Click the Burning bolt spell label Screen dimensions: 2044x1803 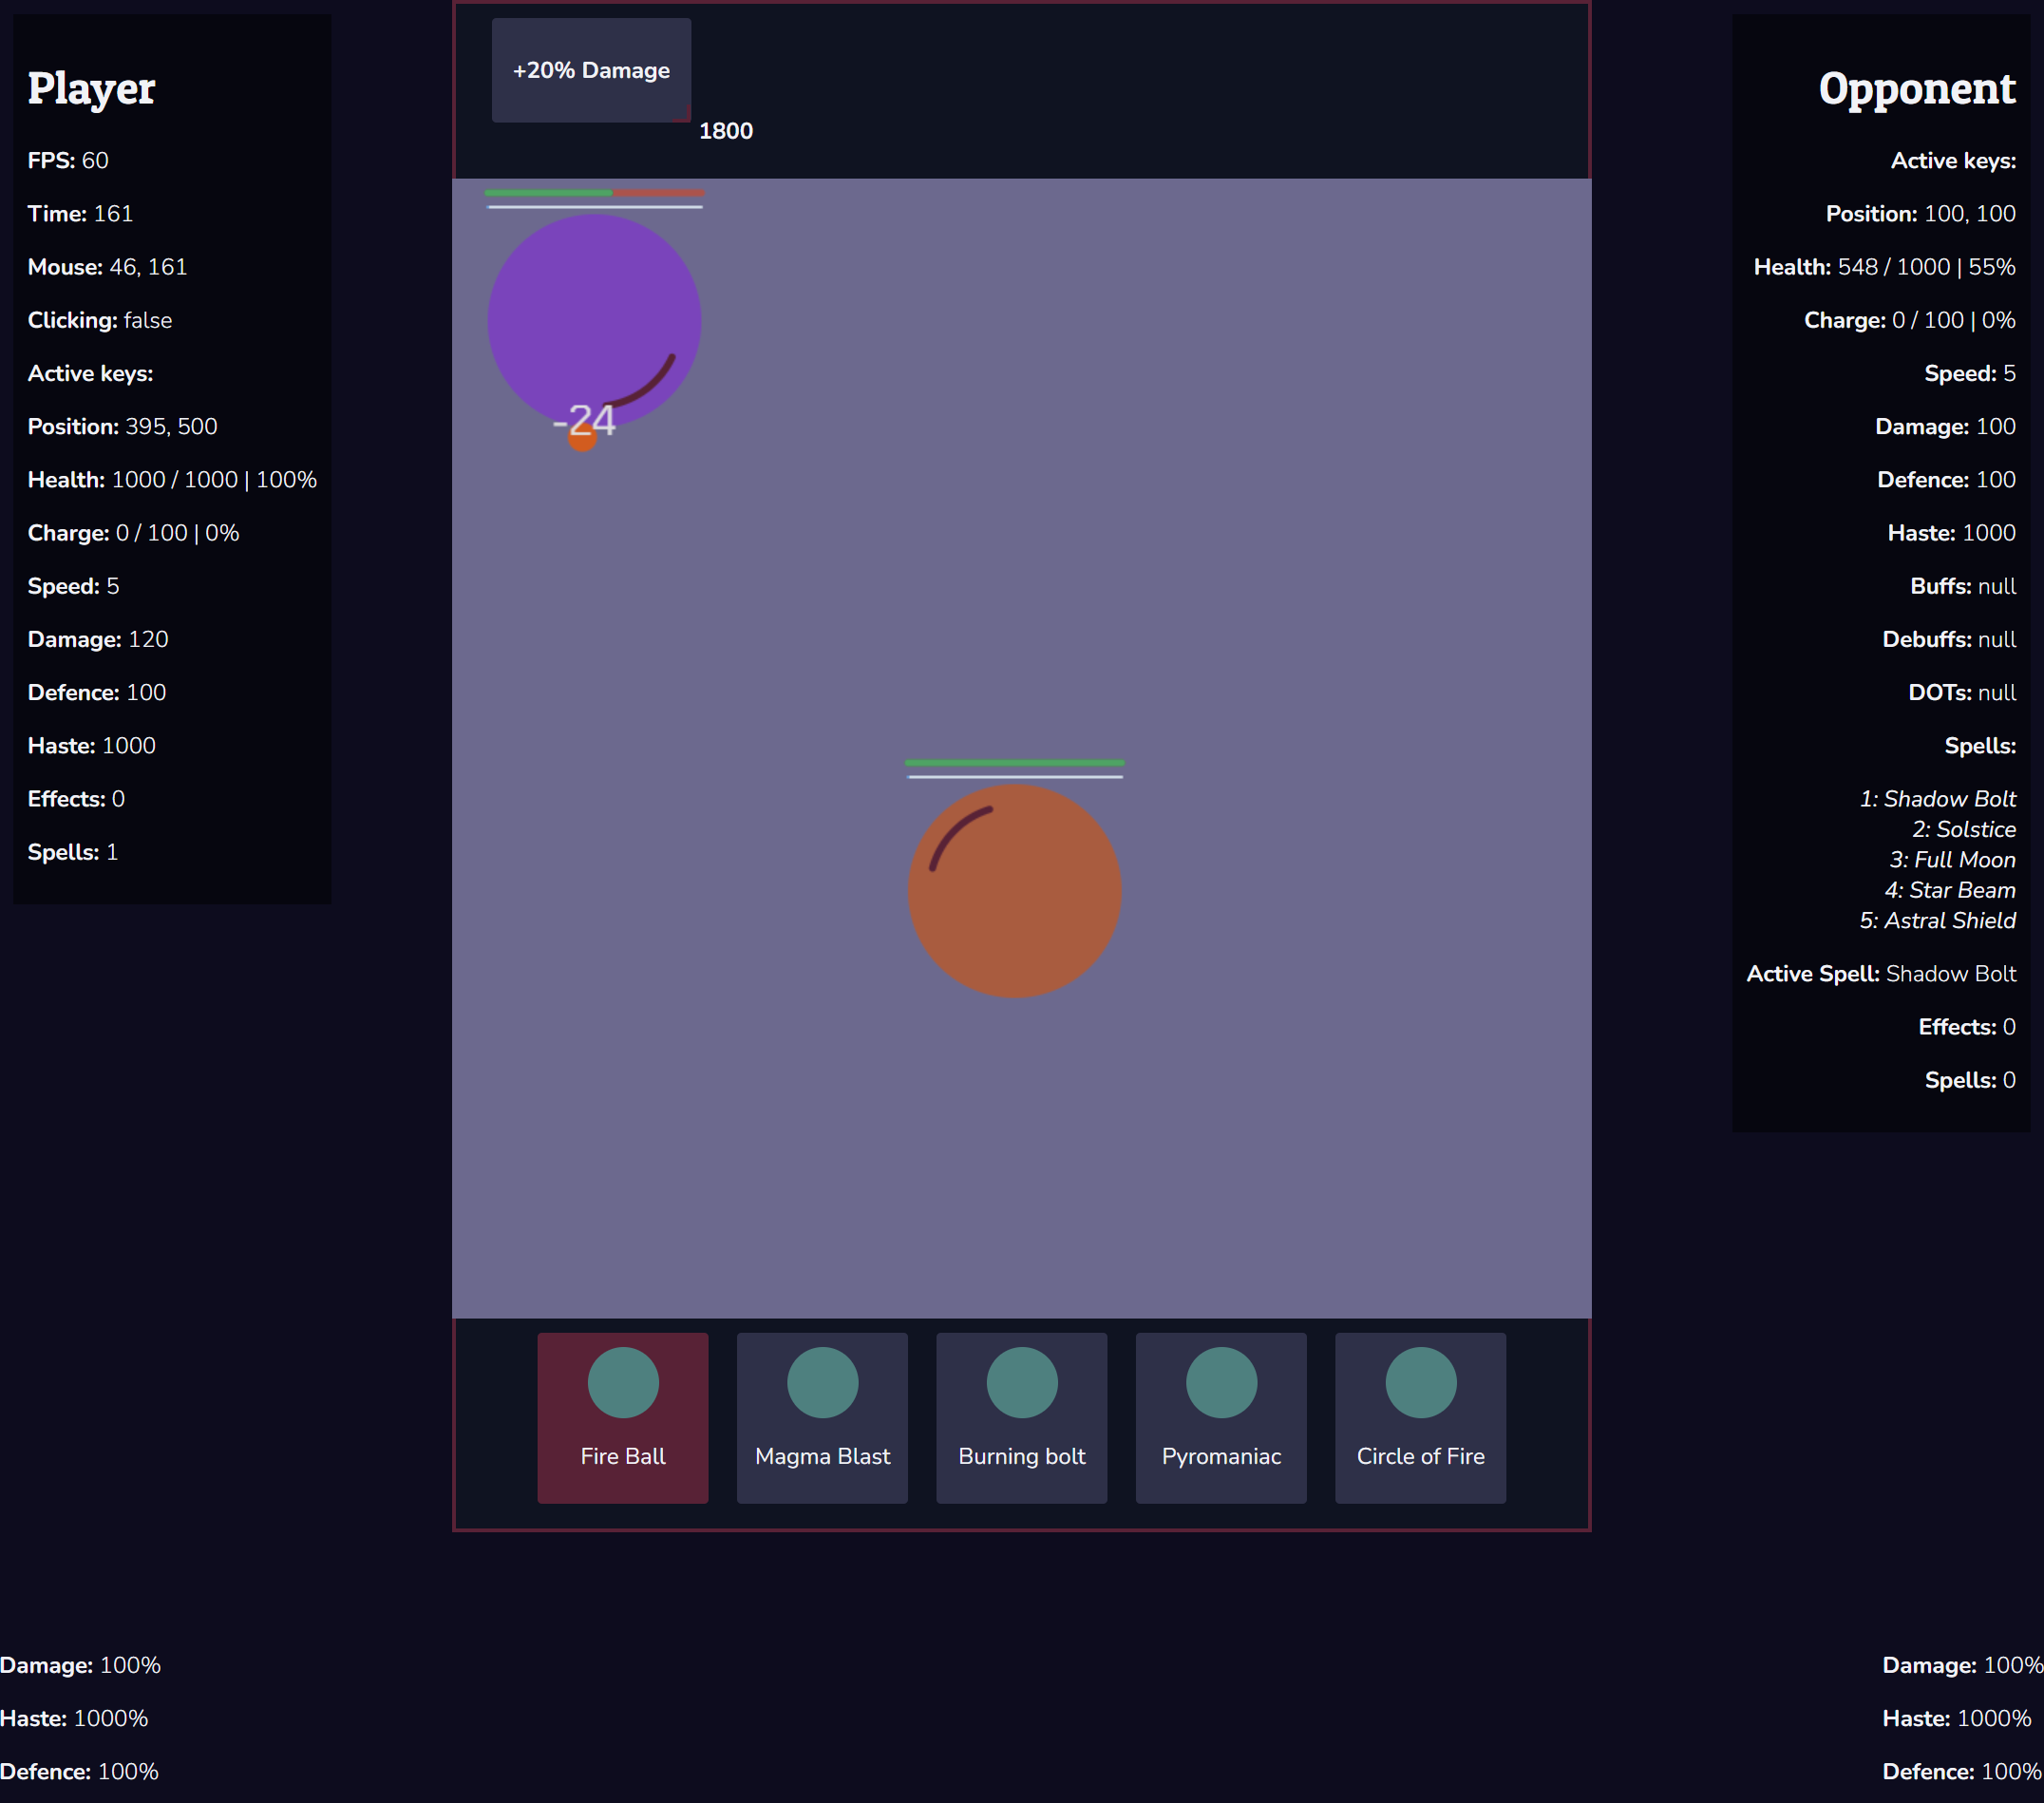click(1021, 1456)
